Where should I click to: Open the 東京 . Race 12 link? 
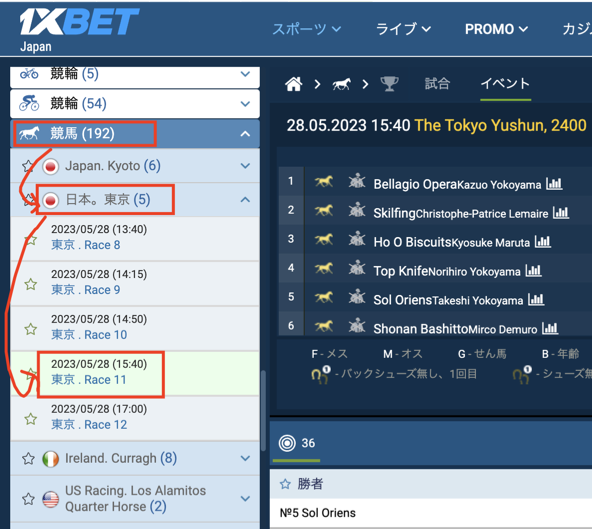[x=89, y=425]
